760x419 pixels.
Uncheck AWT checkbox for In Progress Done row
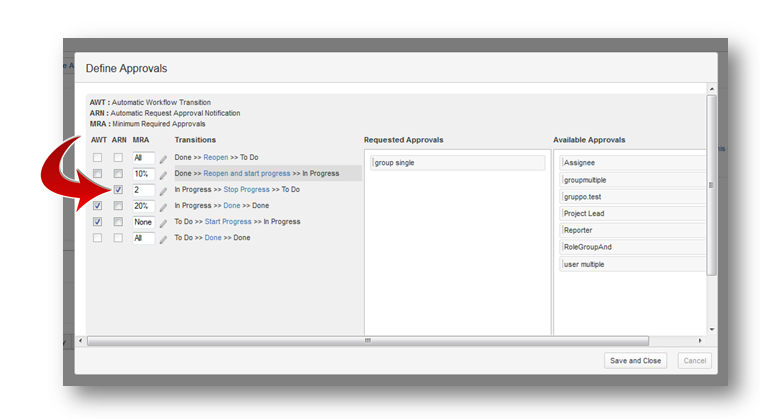97,205
